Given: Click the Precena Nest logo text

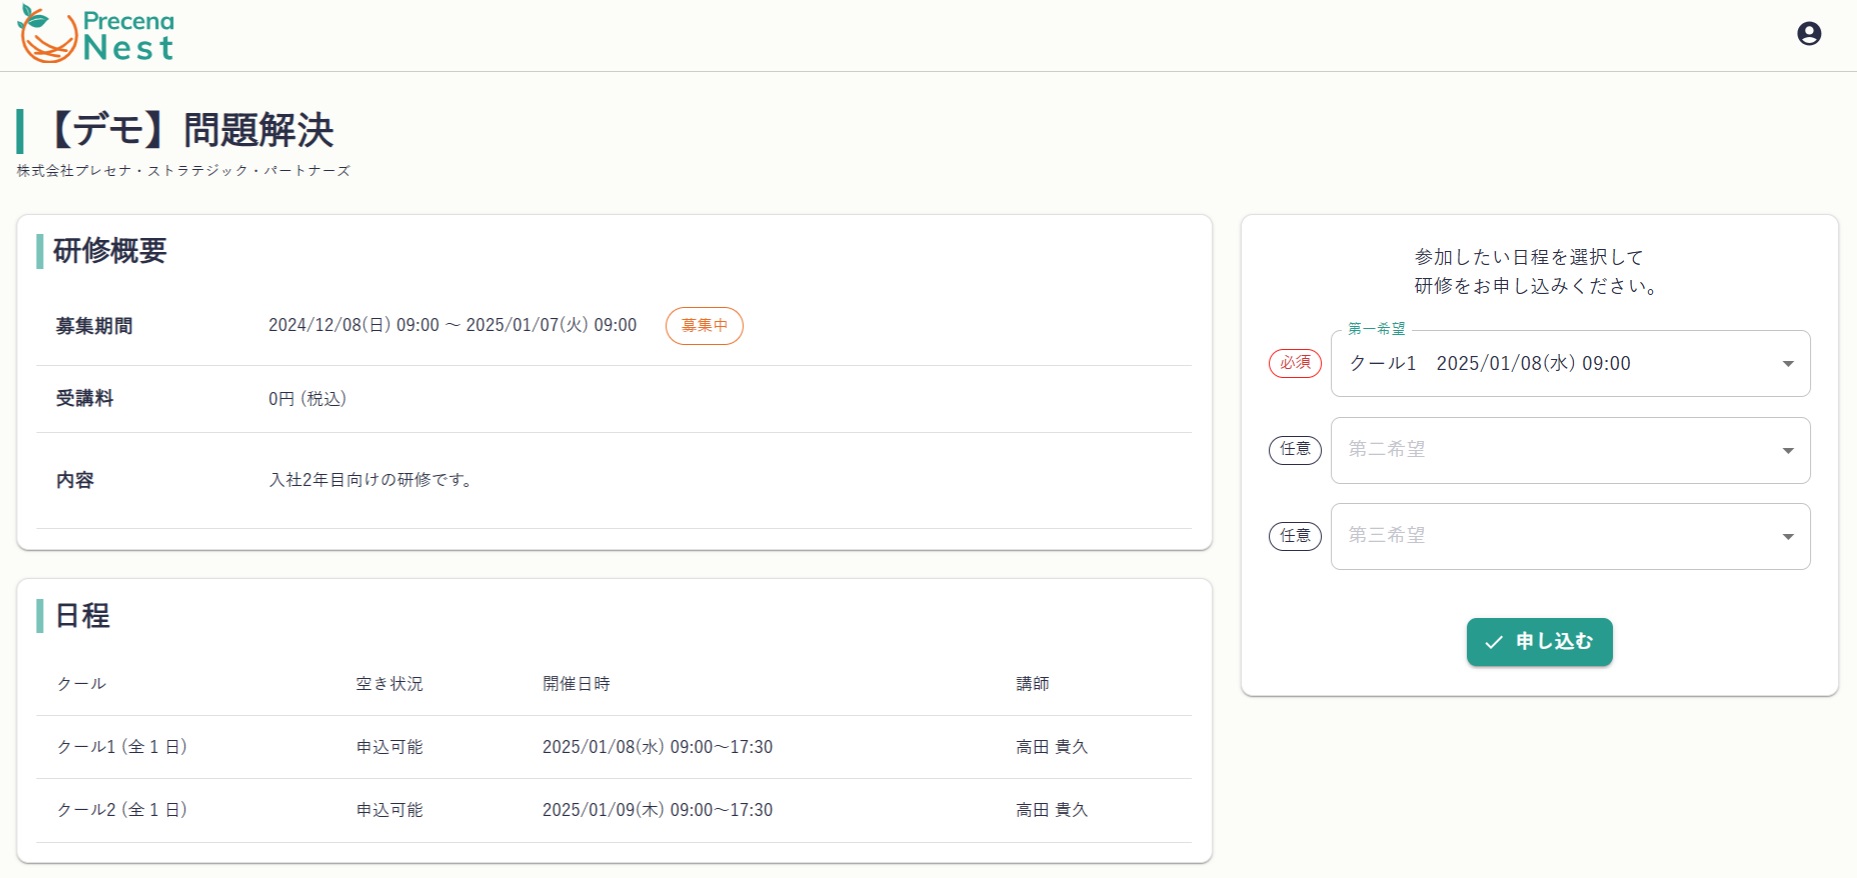Looking at the screenshot, I should click(129, 36).
